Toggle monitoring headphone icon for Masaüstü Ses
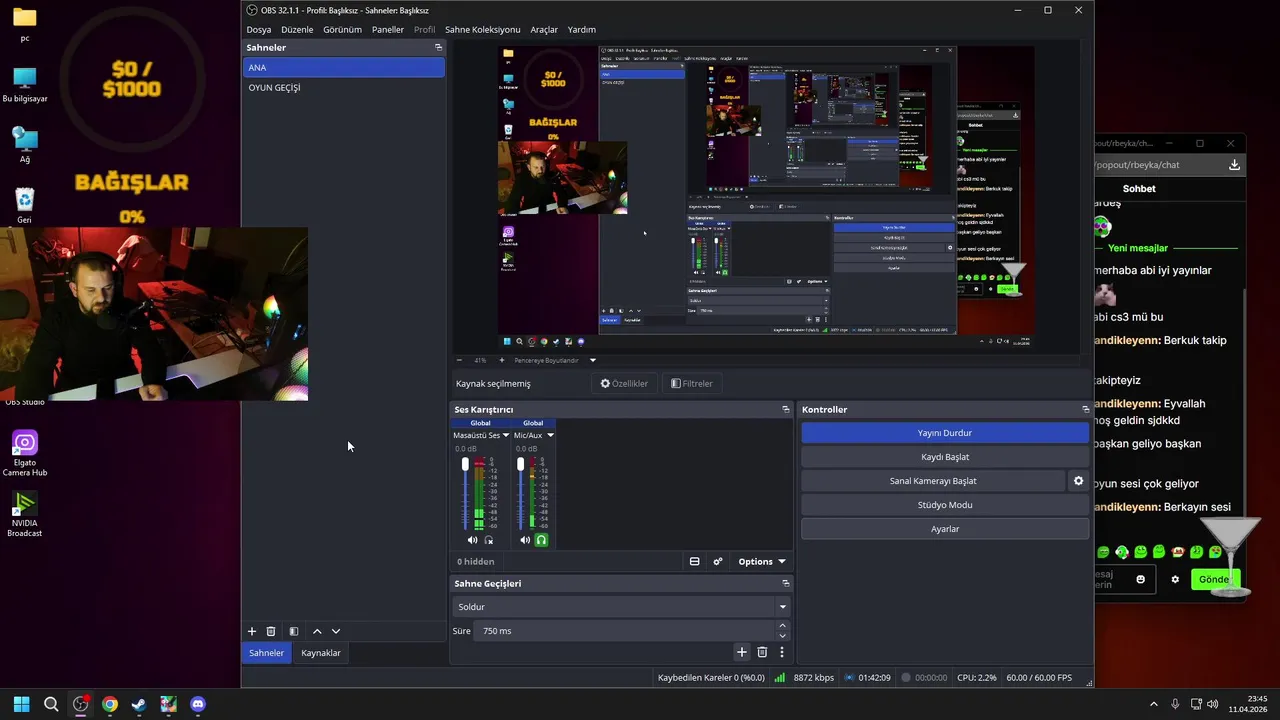The width and height of the screenshot is (1280, 720). (489, 540)
